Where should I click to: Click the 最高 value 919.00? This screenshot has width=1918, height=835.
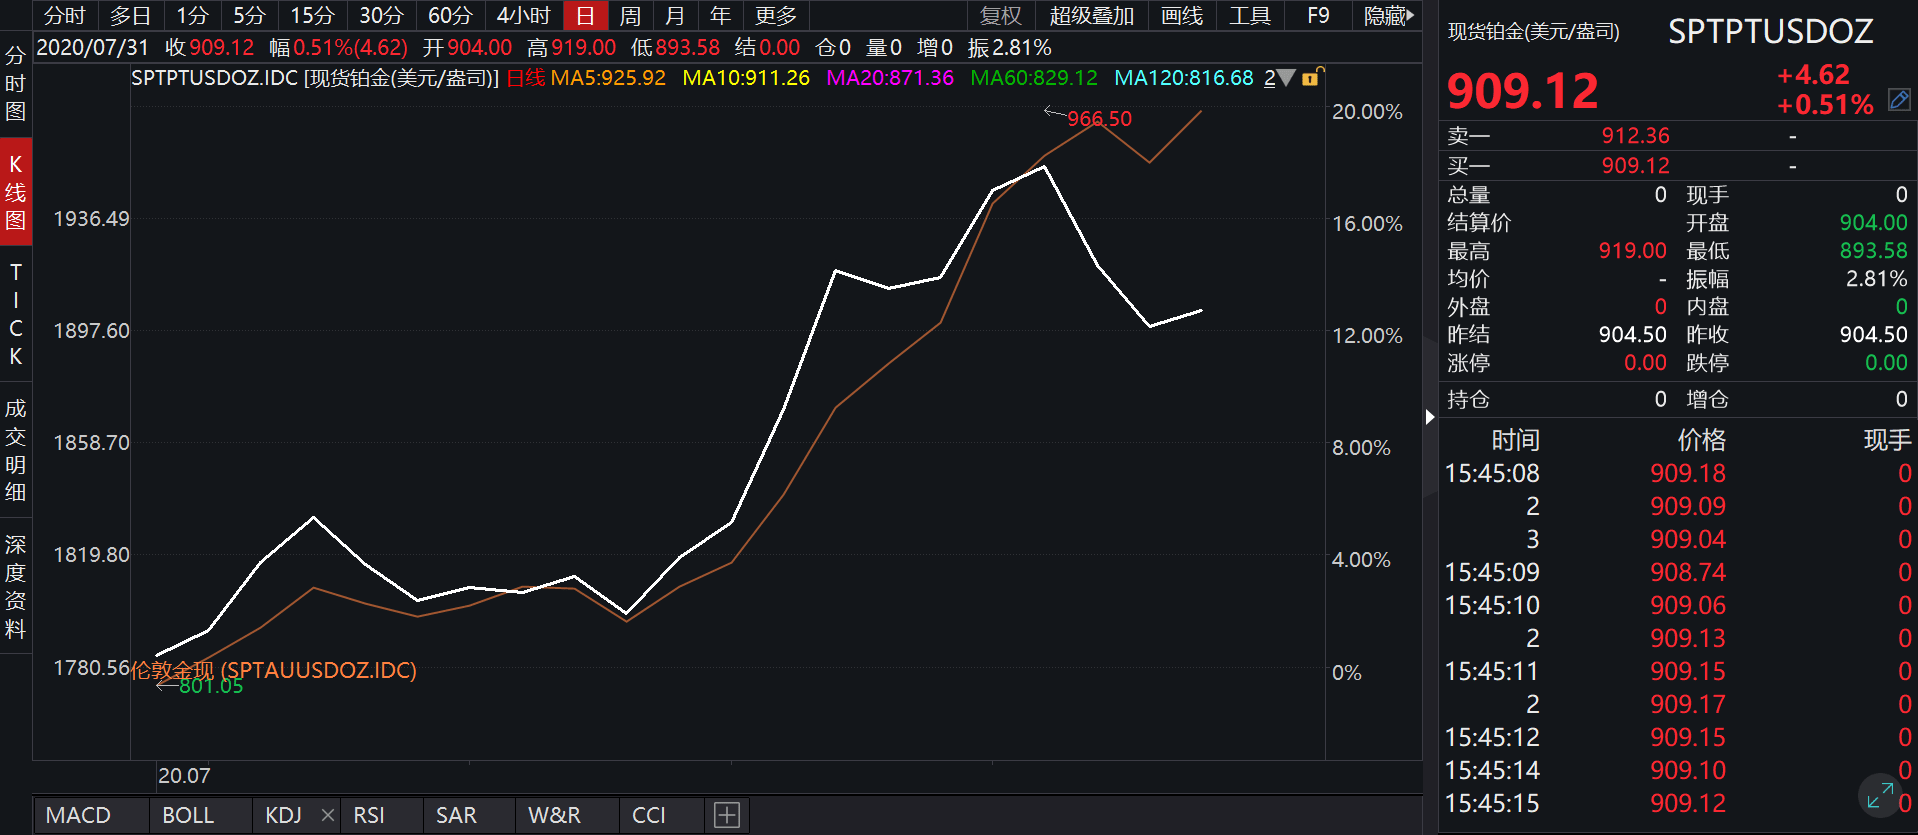tap(1633, 251)
